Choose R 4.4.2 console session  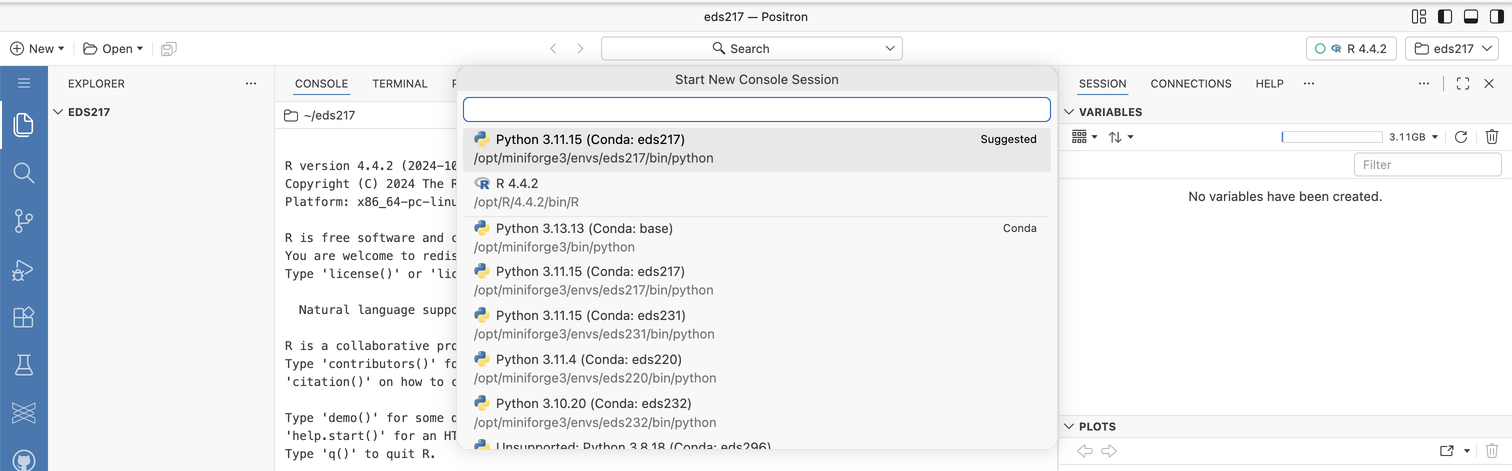click(757, 193)
